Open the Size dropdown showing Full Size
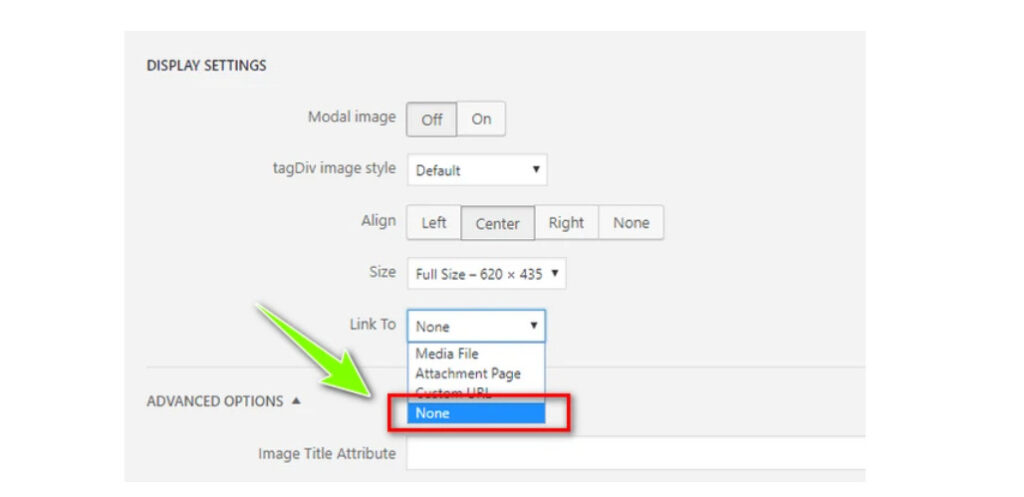Image resolution: width=1024 pixels, height=497 pixels. coord(486,274)
